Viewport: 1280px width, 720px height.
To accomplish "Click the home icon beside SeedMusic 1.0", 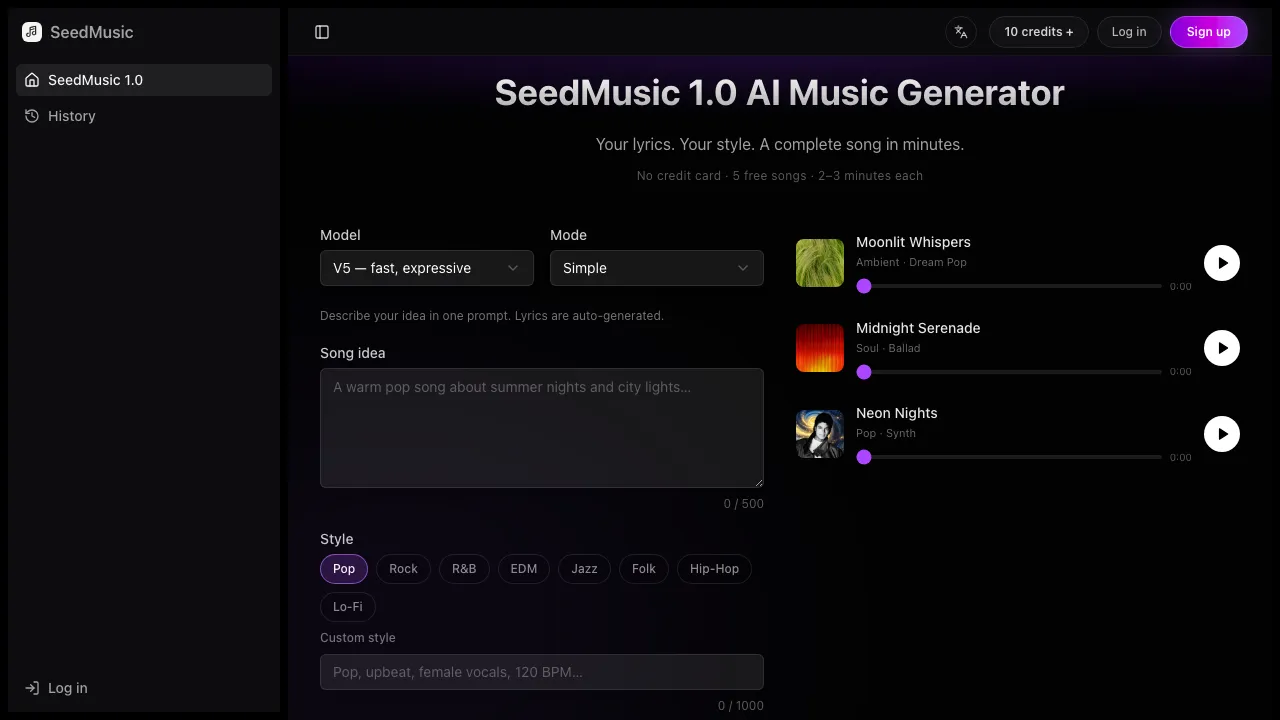I will point(32,80).
